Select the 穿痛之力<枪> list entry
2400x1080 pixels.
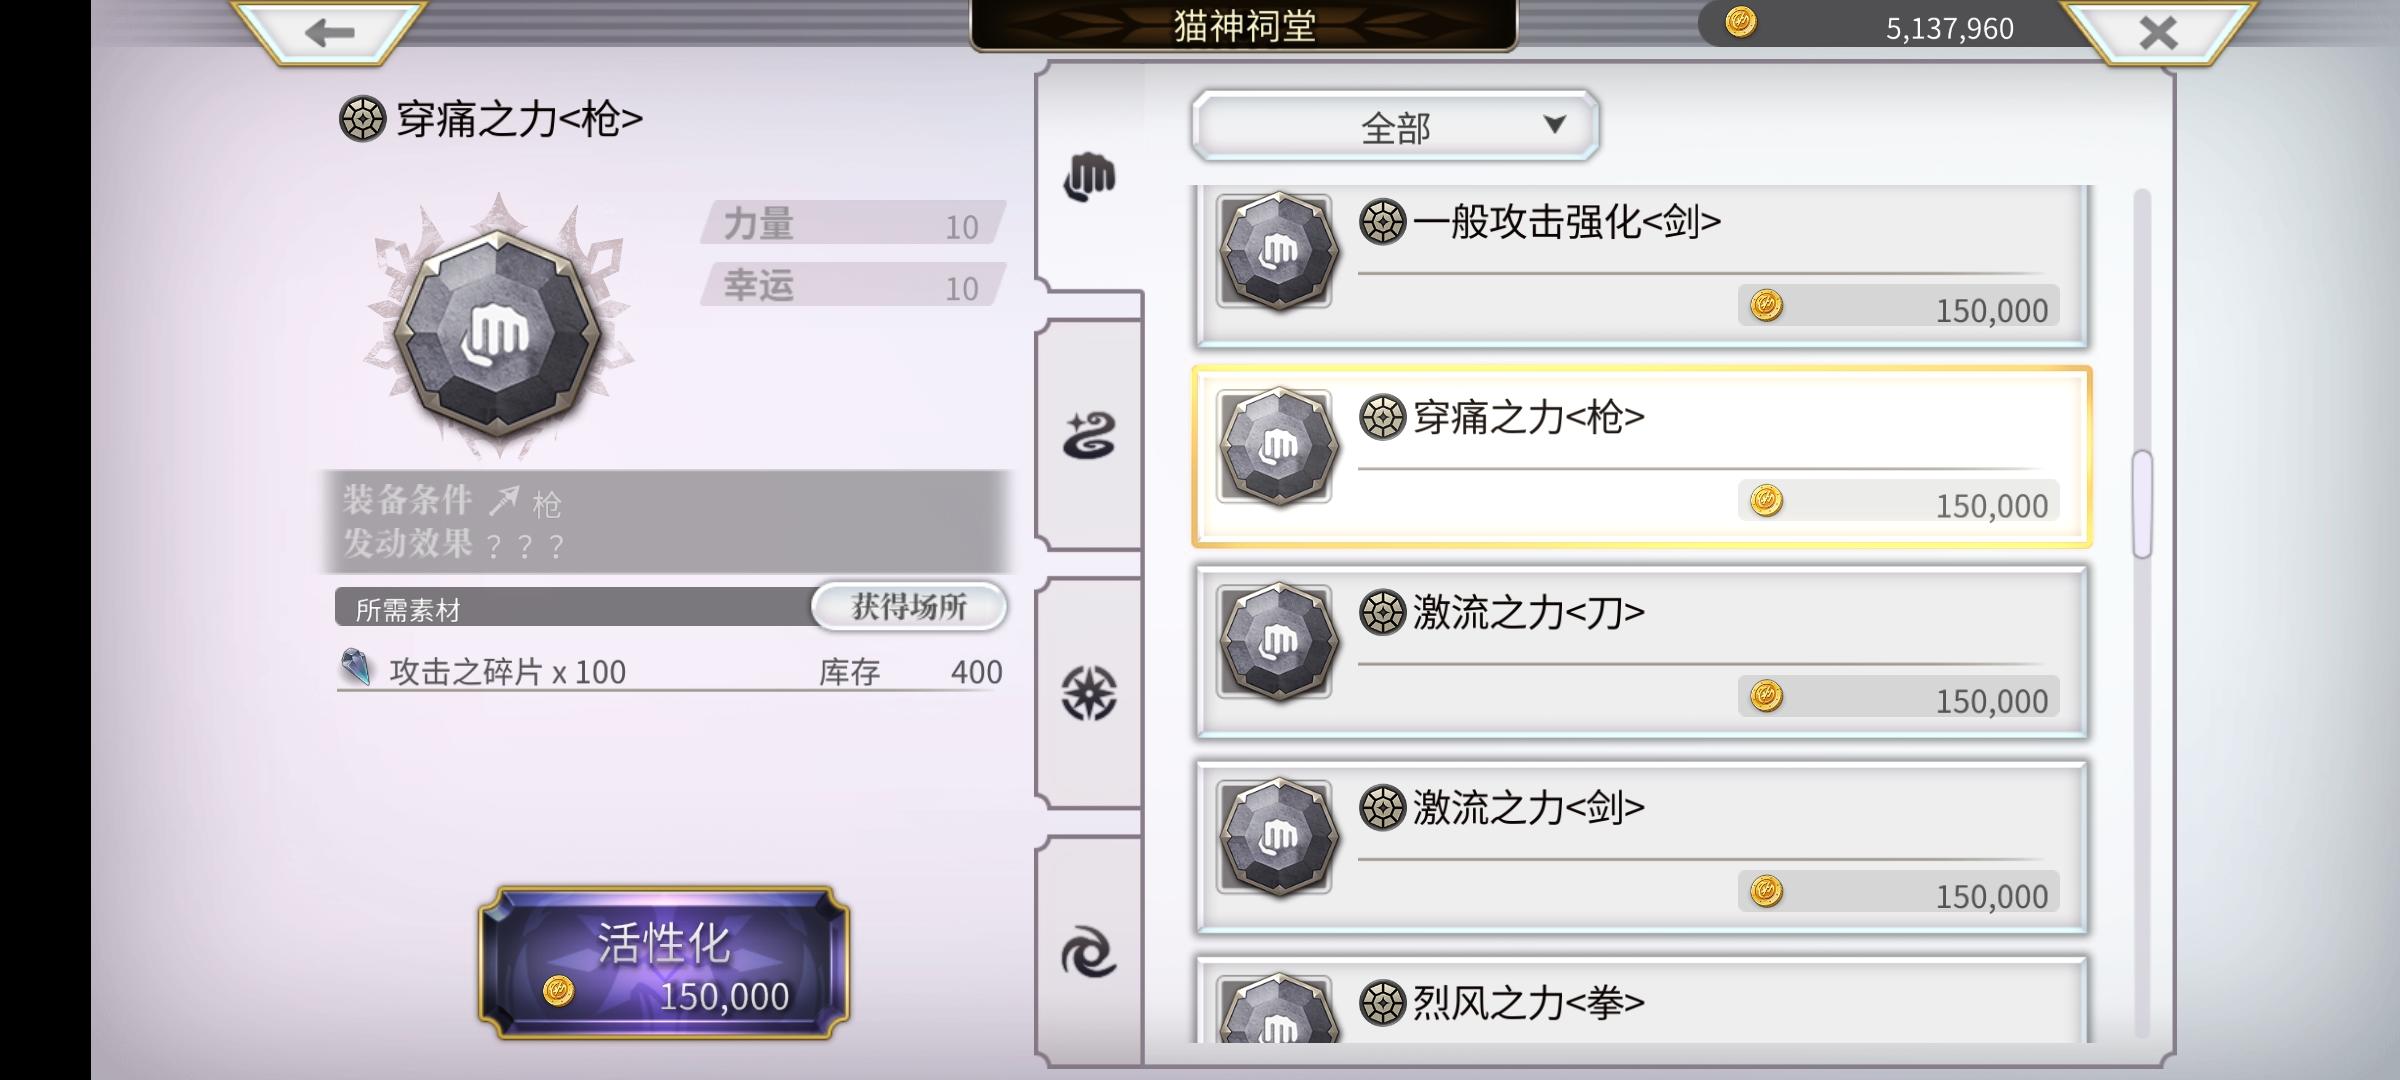pyautogui.click(x=1642, y=457)
